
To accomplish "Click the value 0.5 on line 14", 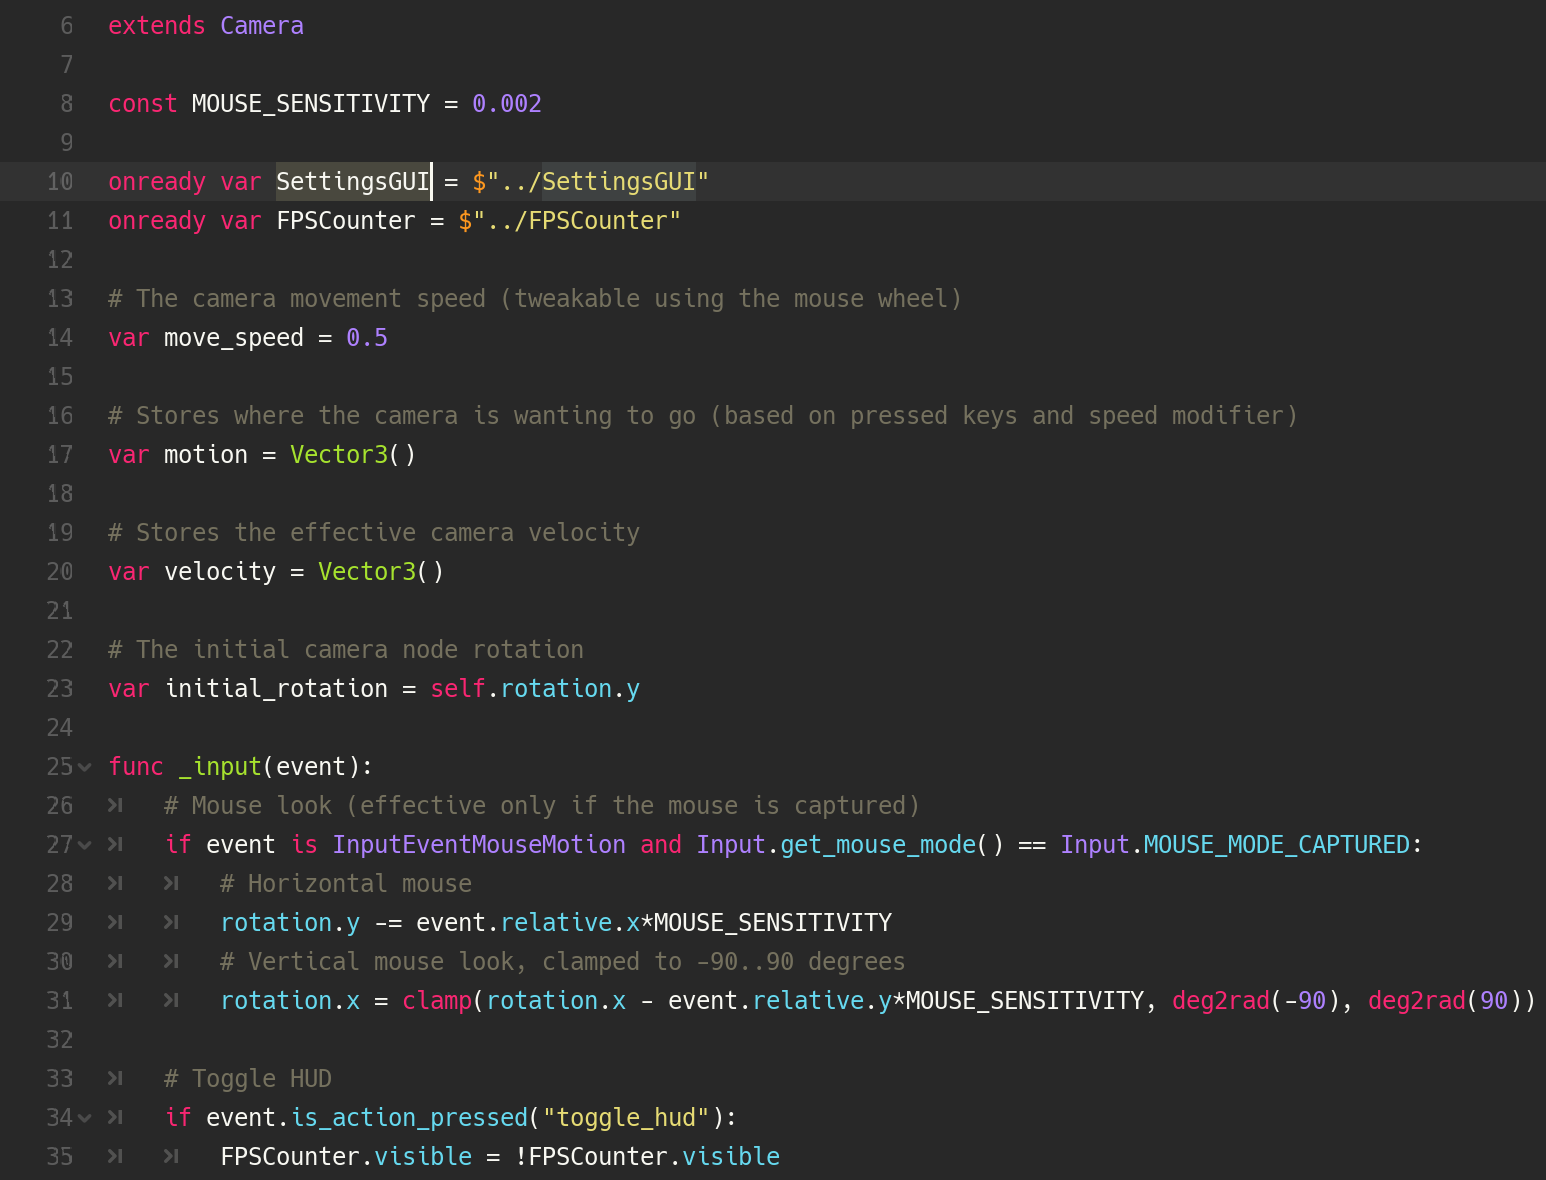I will point(367,338).
